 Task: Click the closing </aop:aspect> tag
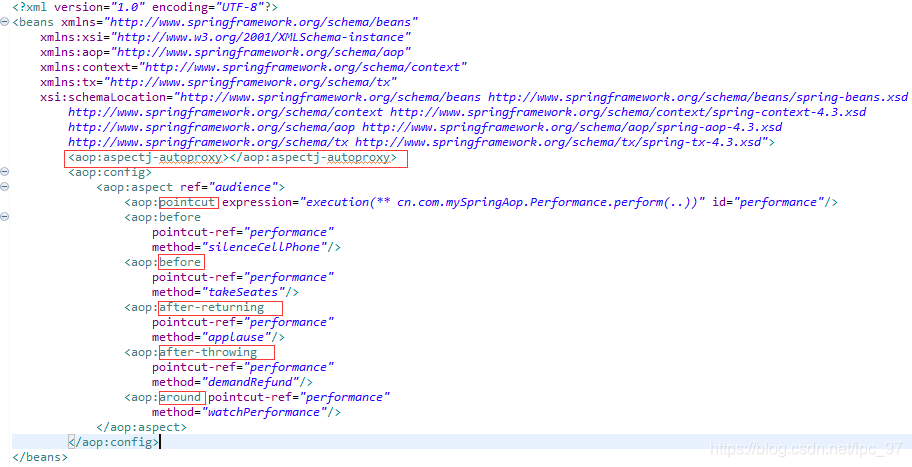tap(141, 427)
